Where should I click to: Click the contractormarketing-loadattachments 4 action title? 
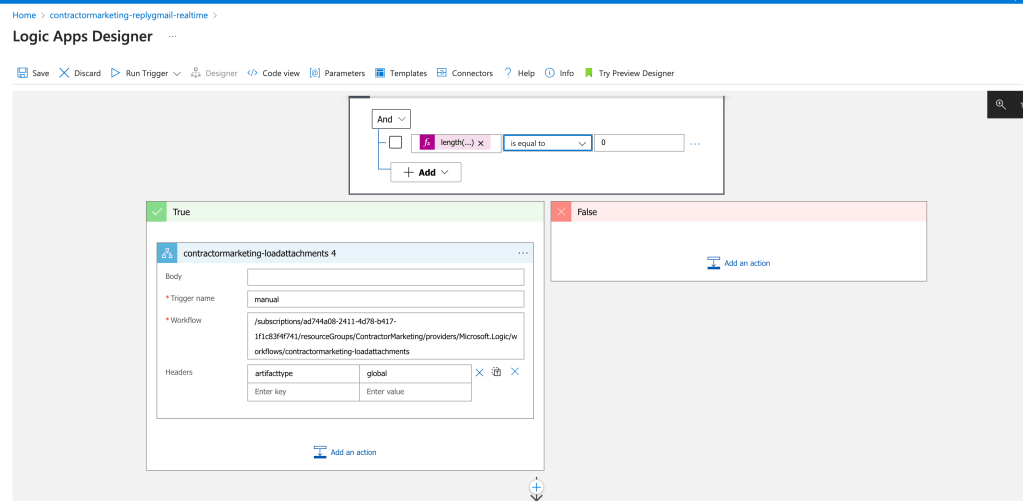pos(260,252)
